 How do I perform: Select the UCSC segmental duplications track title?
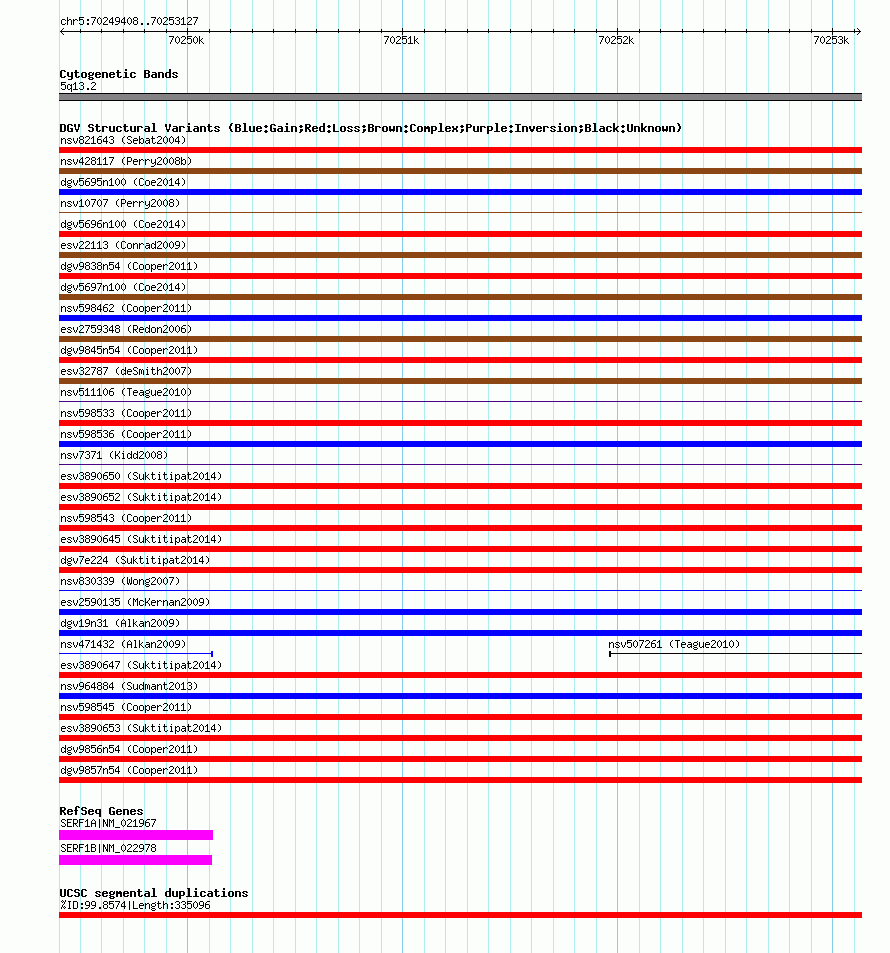[153, 893]
